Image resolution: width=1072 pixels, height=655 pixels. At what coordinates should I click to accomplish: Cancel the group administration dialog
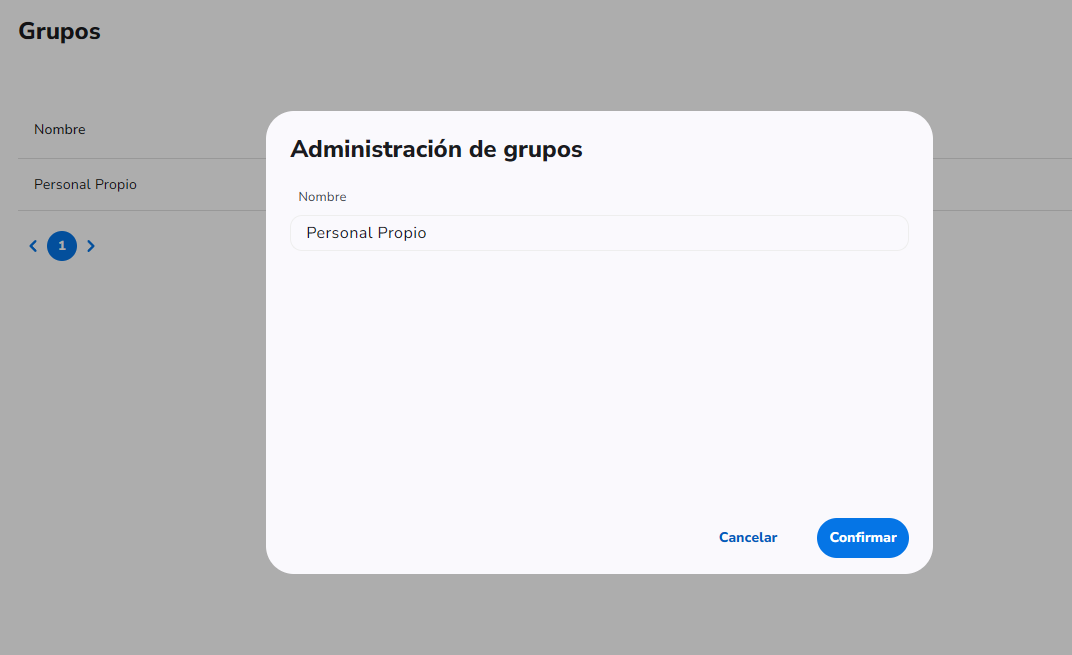tap(748, 537)
